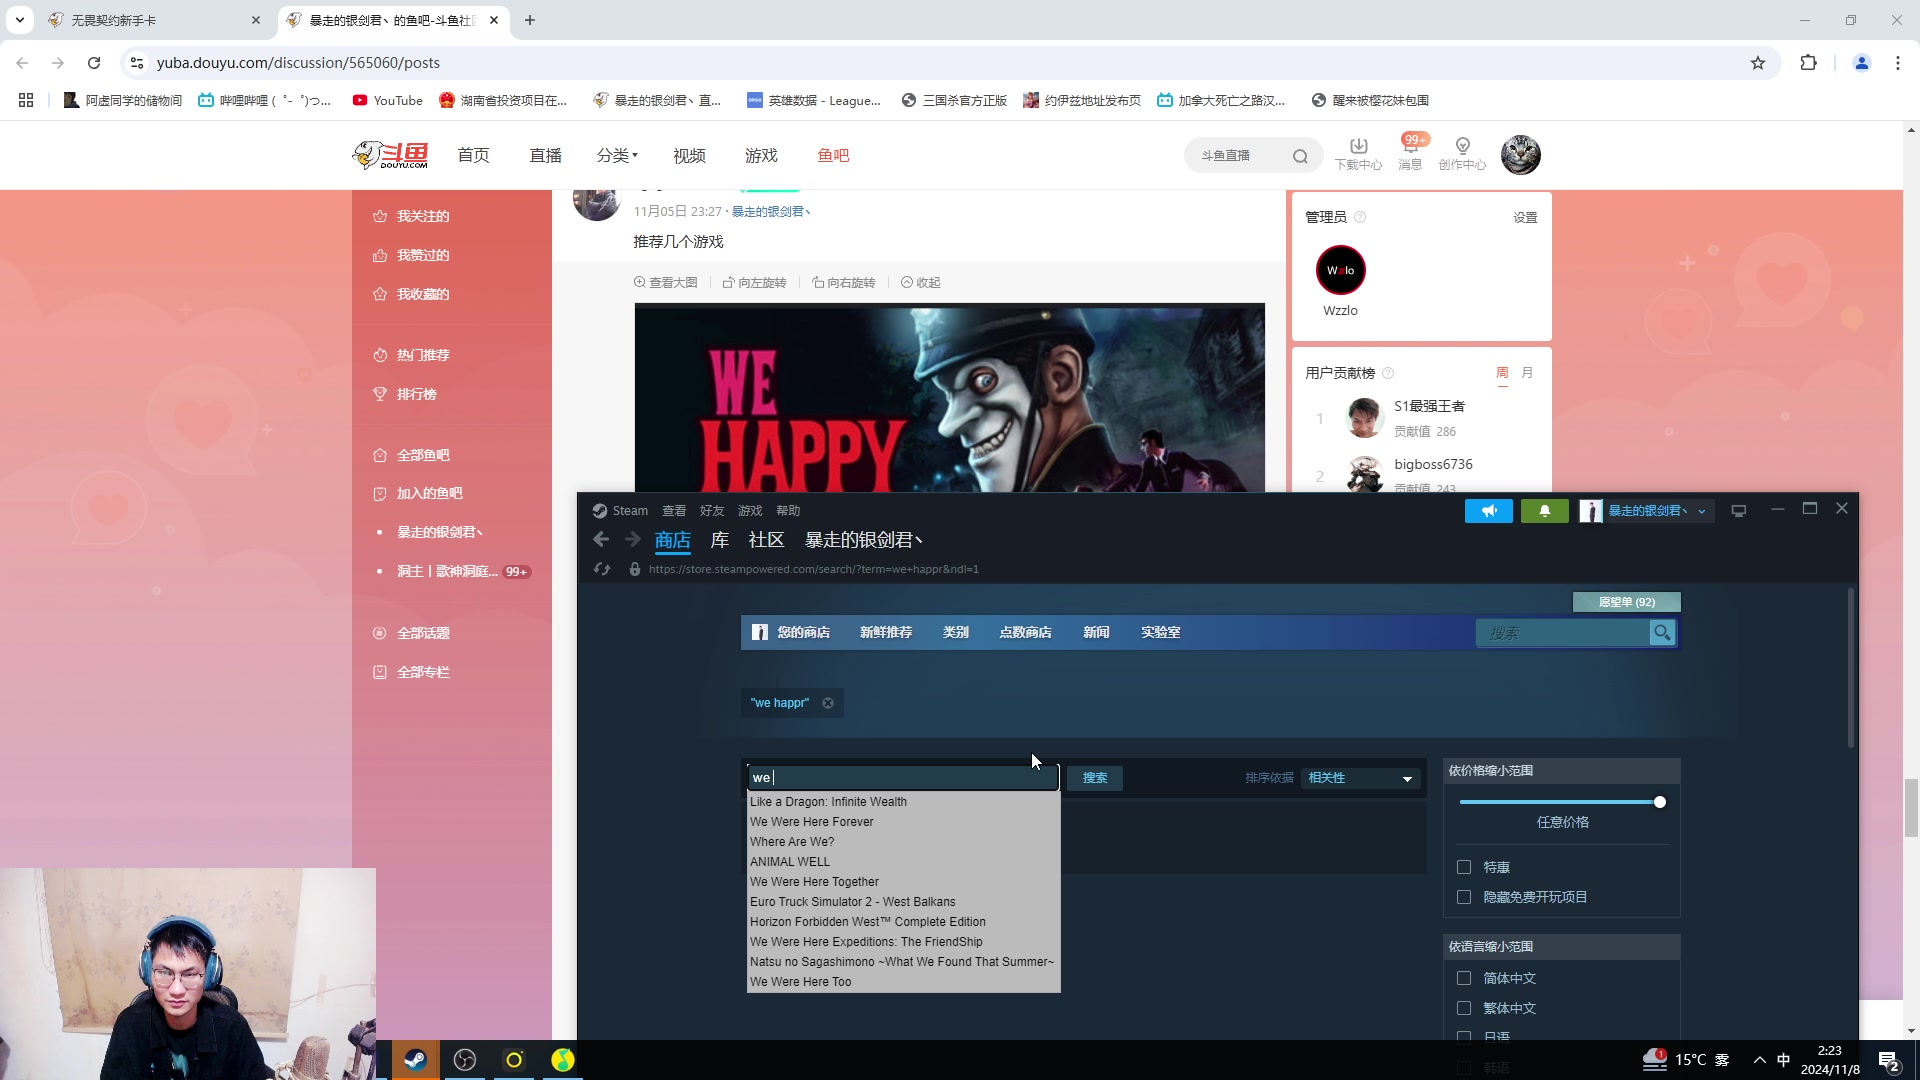Screen dimensions: 1920x1080
Task: Open Steam notifications bell
Action: click(x=1544, y=511)
